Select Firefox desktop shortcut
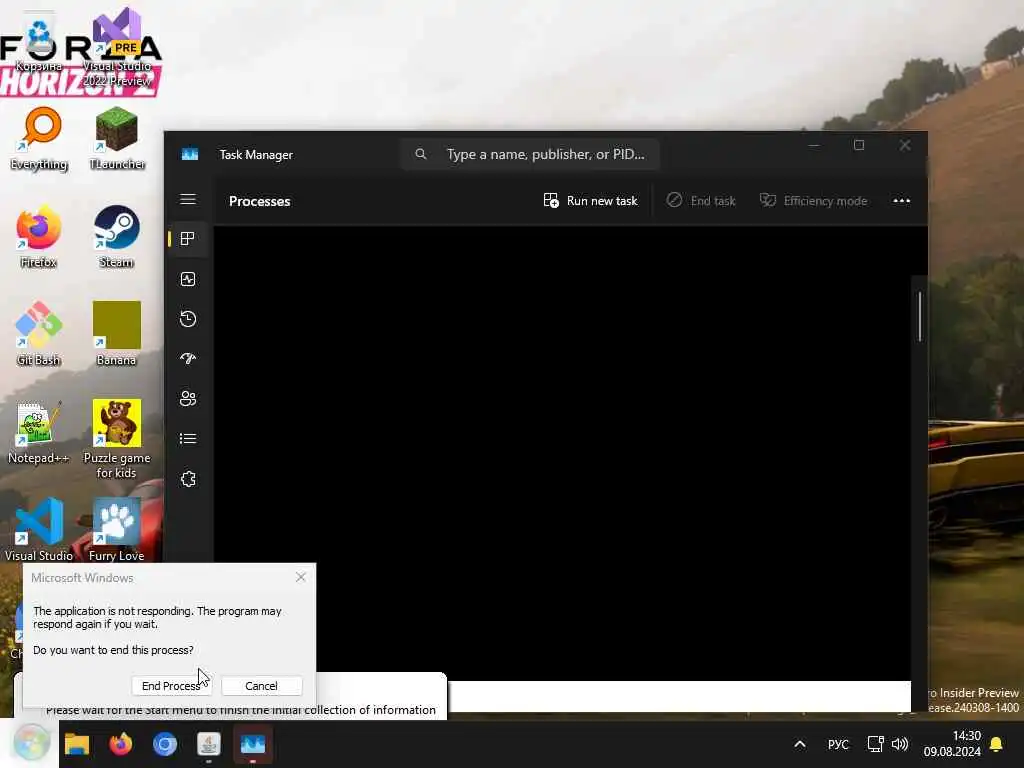 [39, 238]
